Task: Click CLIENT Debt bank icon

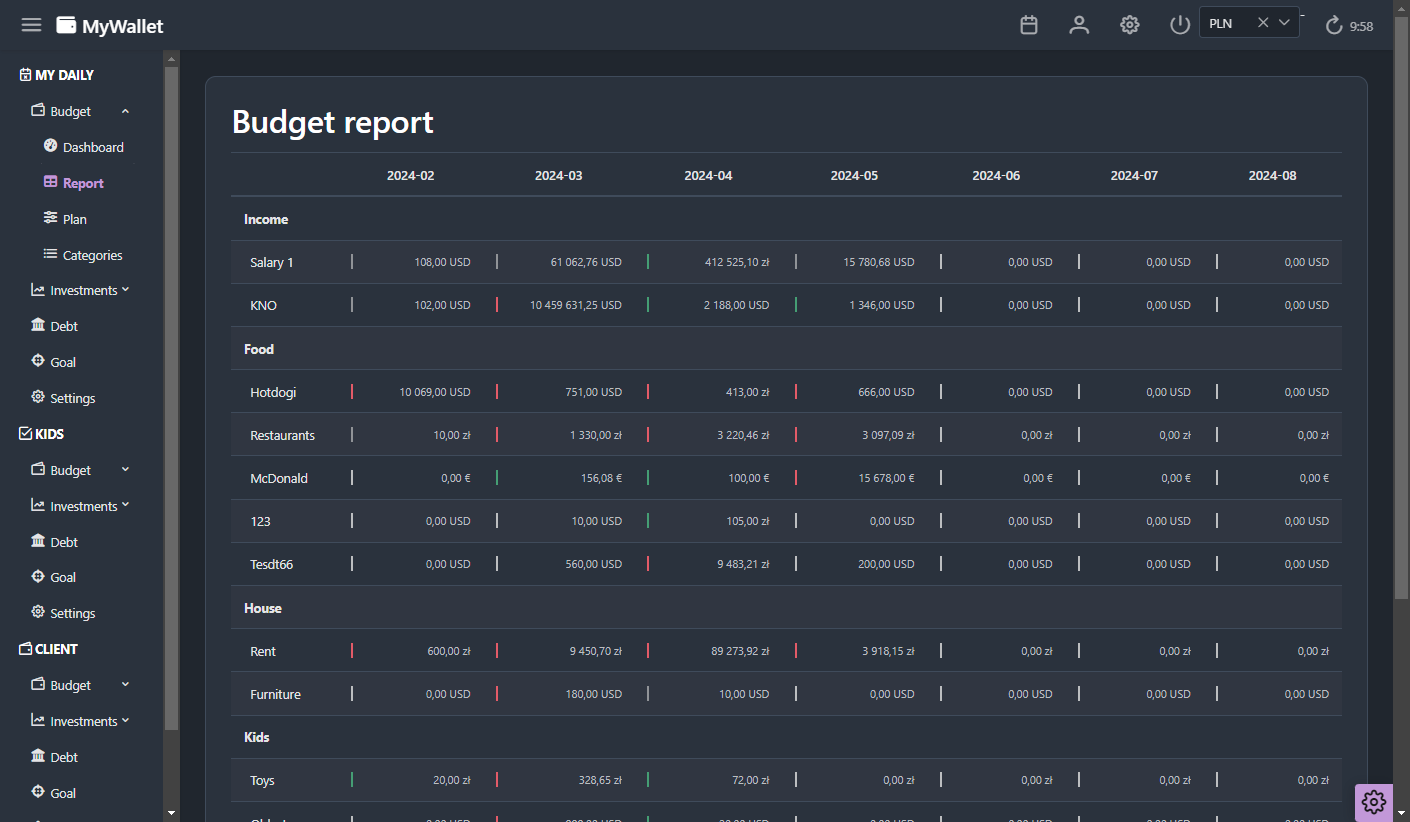Action: coord(38,756)
